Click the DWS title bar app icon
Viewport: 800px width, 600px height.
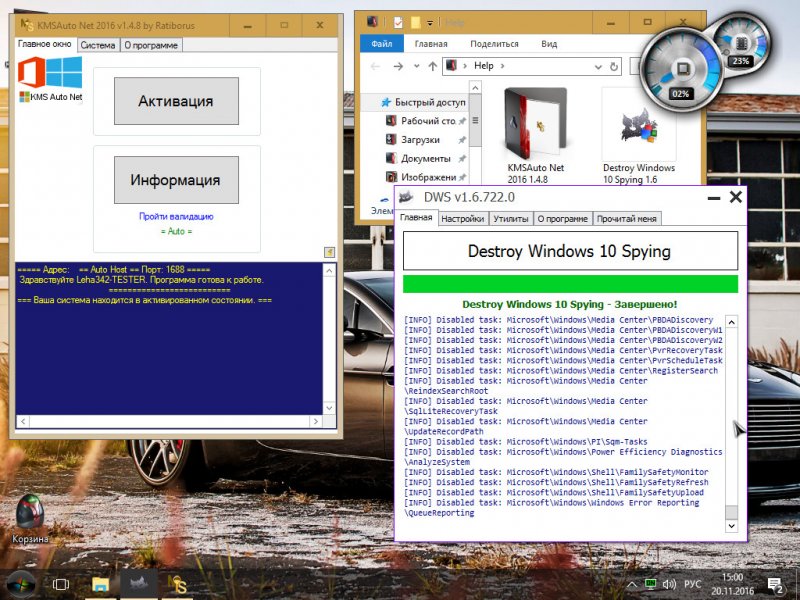(406, 197)
